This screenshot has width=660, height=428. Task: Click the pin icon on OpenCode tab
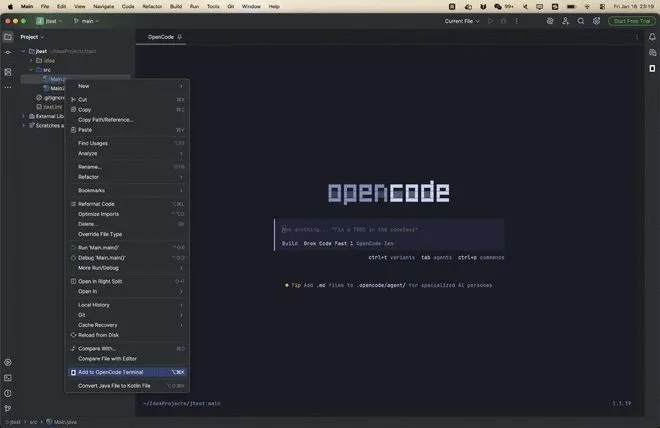[180, 37]
